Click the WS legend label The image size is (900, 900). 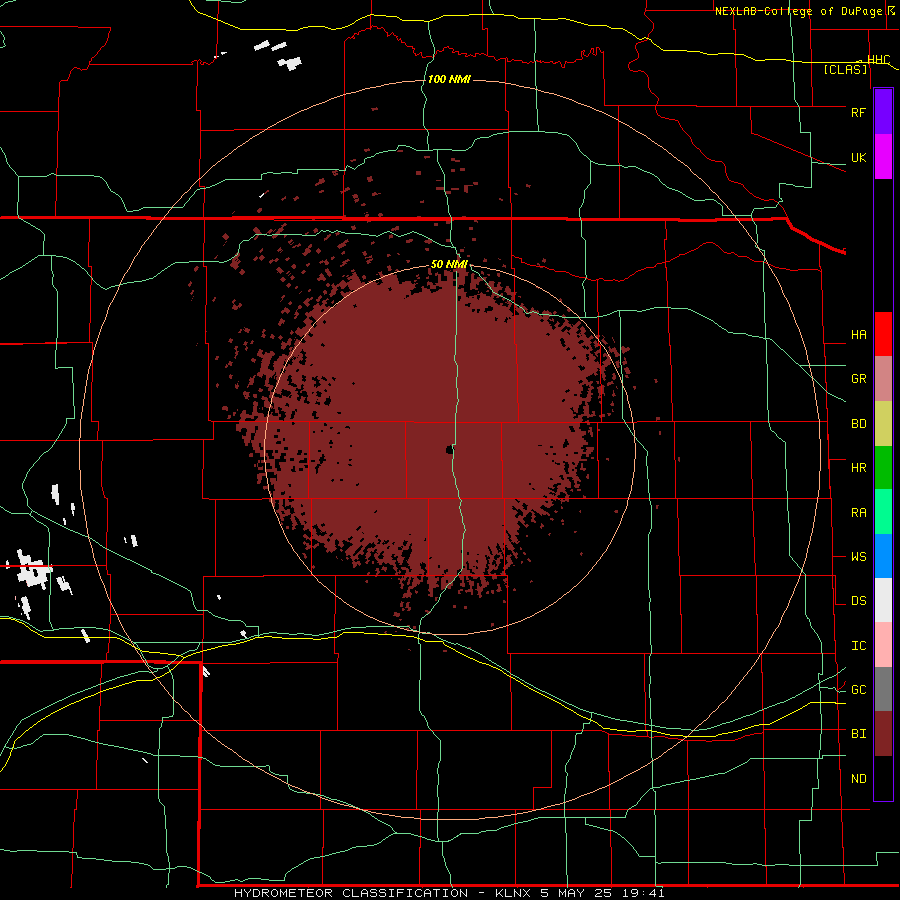click(x=858, y=557)
